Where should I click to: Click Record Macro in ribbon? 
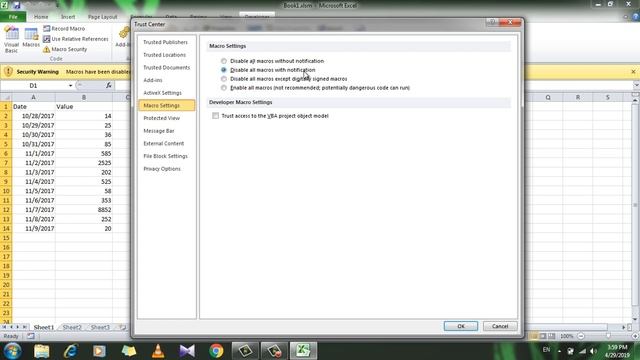[x=64, y=29]
